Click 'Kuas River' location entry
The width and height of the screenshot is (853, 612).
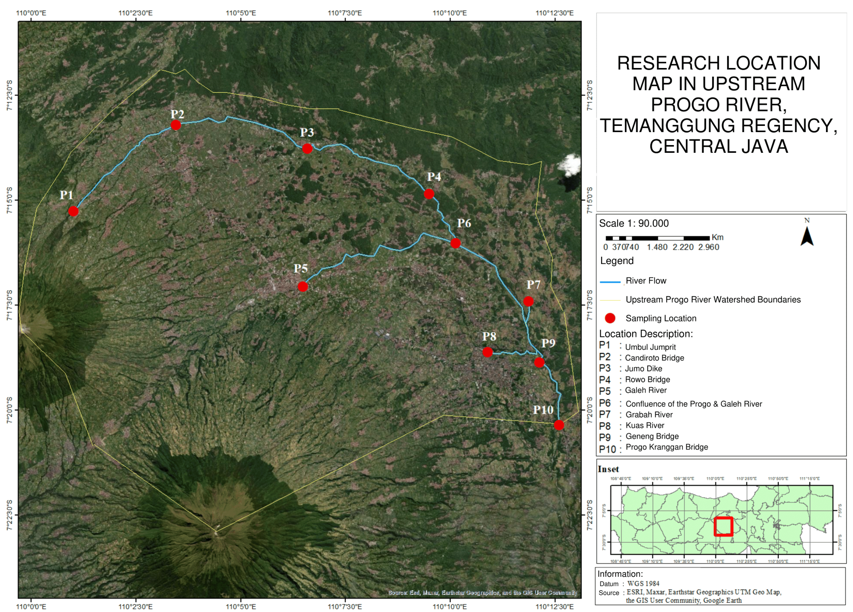point(645,425)
